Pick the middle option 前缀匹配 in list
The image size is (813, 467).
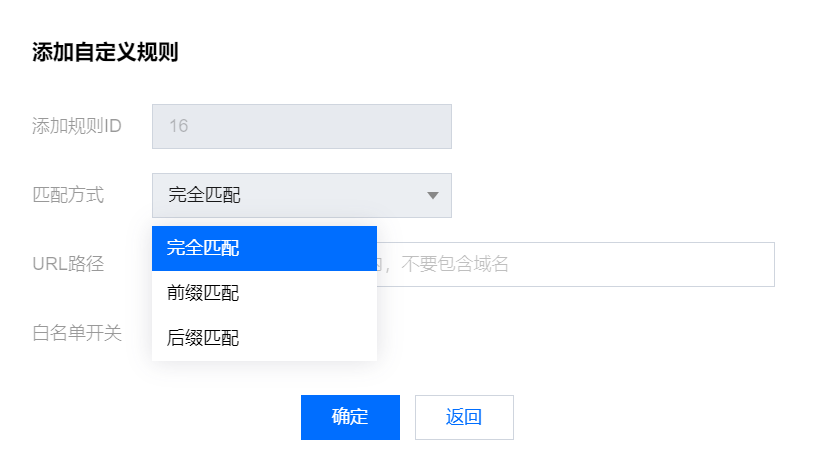tap(203, 293)
